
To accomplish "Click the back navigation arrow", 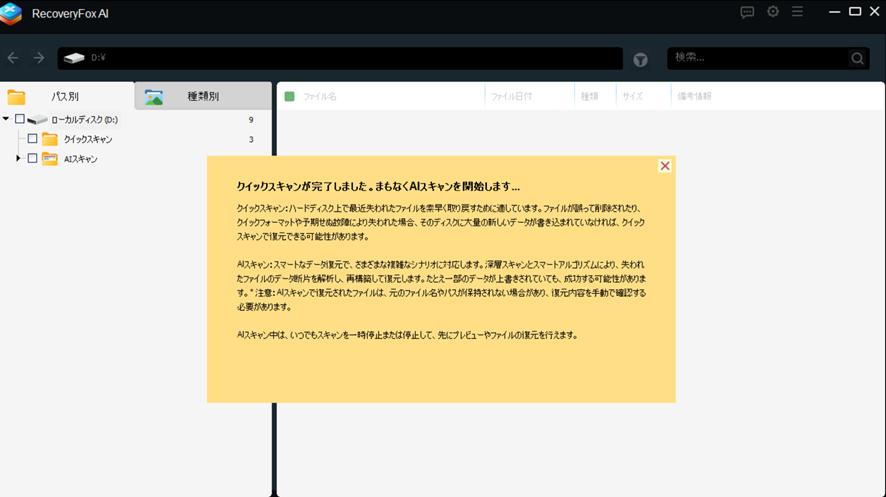I will (12, 58).
